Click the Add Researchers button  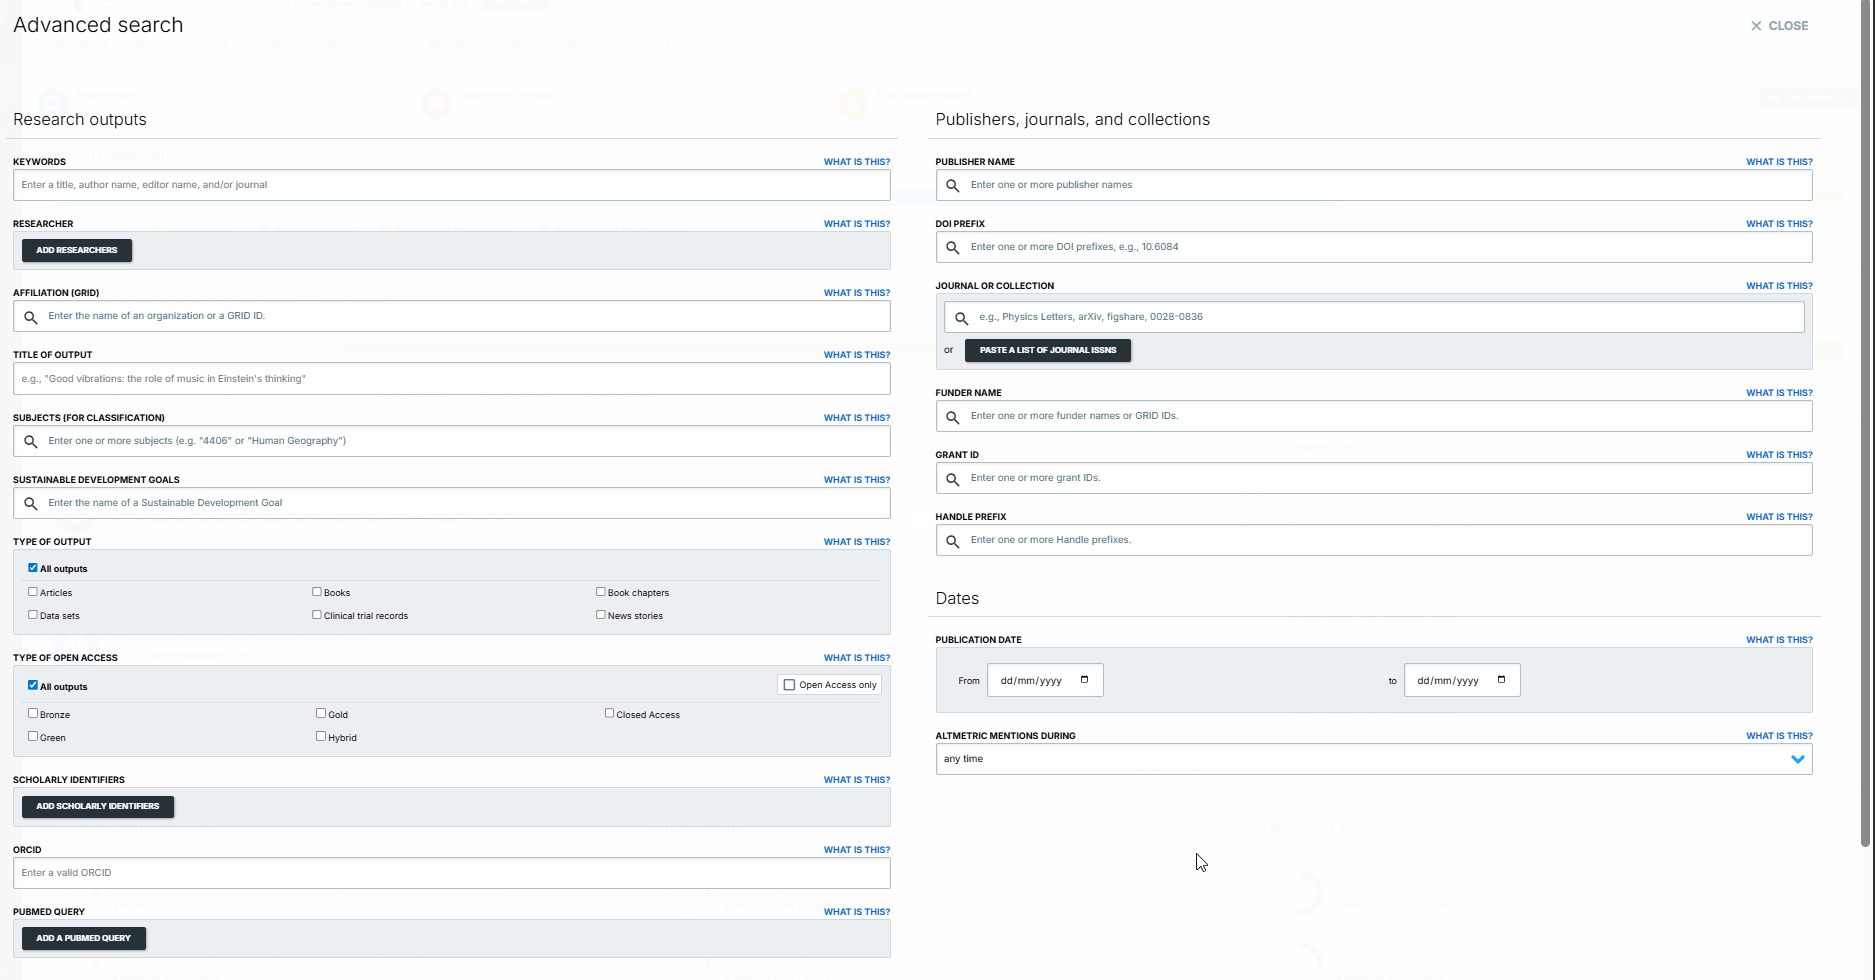[77, 250]
